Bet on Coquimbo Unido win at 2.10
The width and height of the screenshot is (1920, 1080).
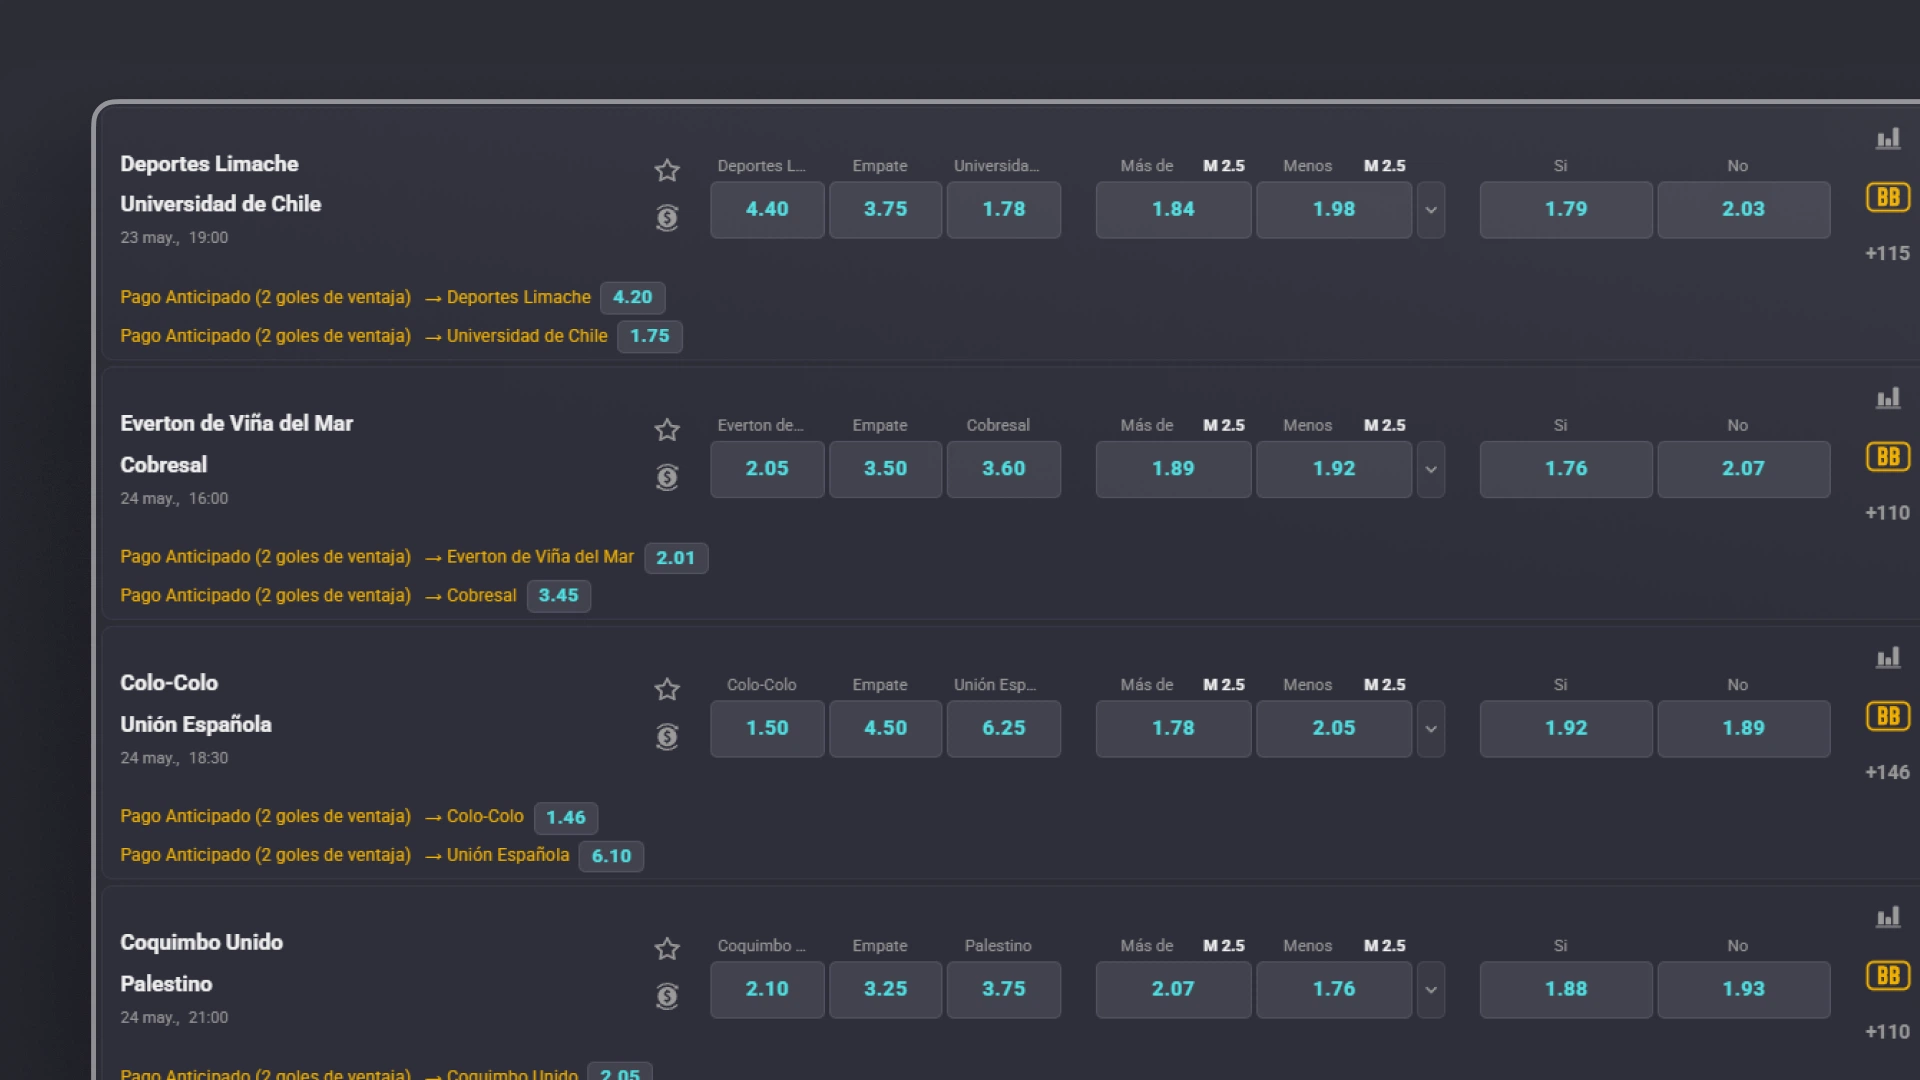(767, 990)
